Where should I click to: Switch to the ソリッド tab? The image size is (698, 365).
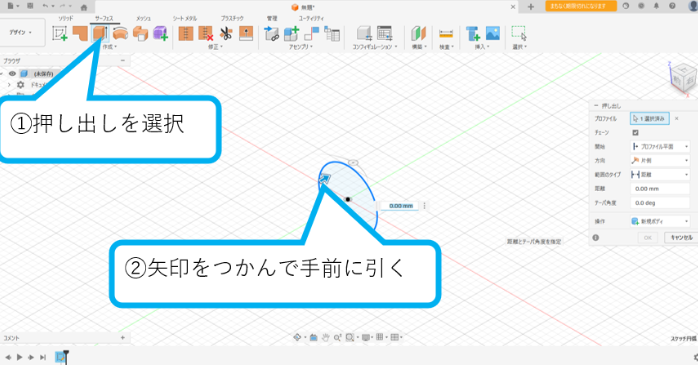(x=66, y=18)
